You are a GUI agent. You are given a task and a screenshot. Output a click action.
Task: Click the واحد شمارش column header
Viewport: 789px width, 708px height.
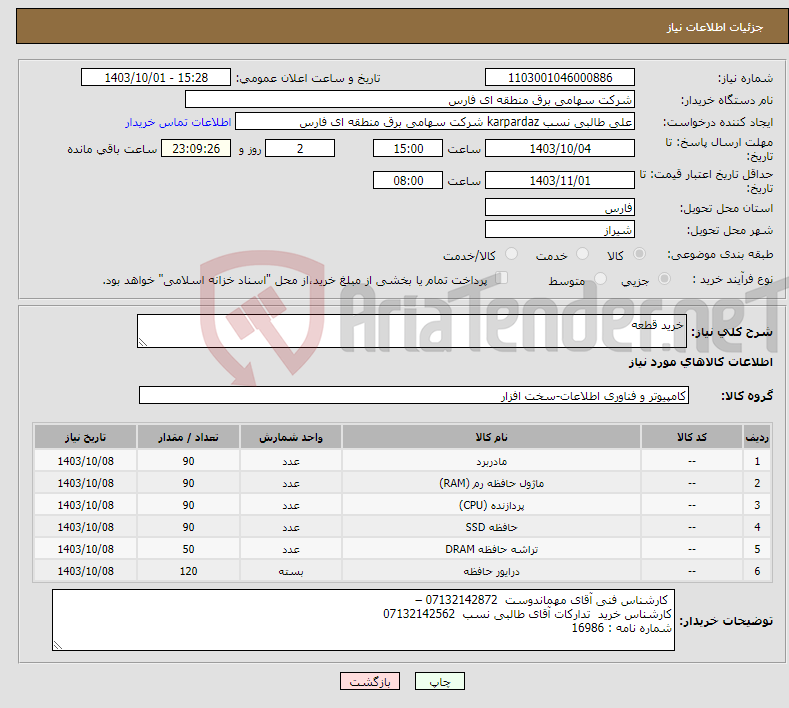click(291, 437)
